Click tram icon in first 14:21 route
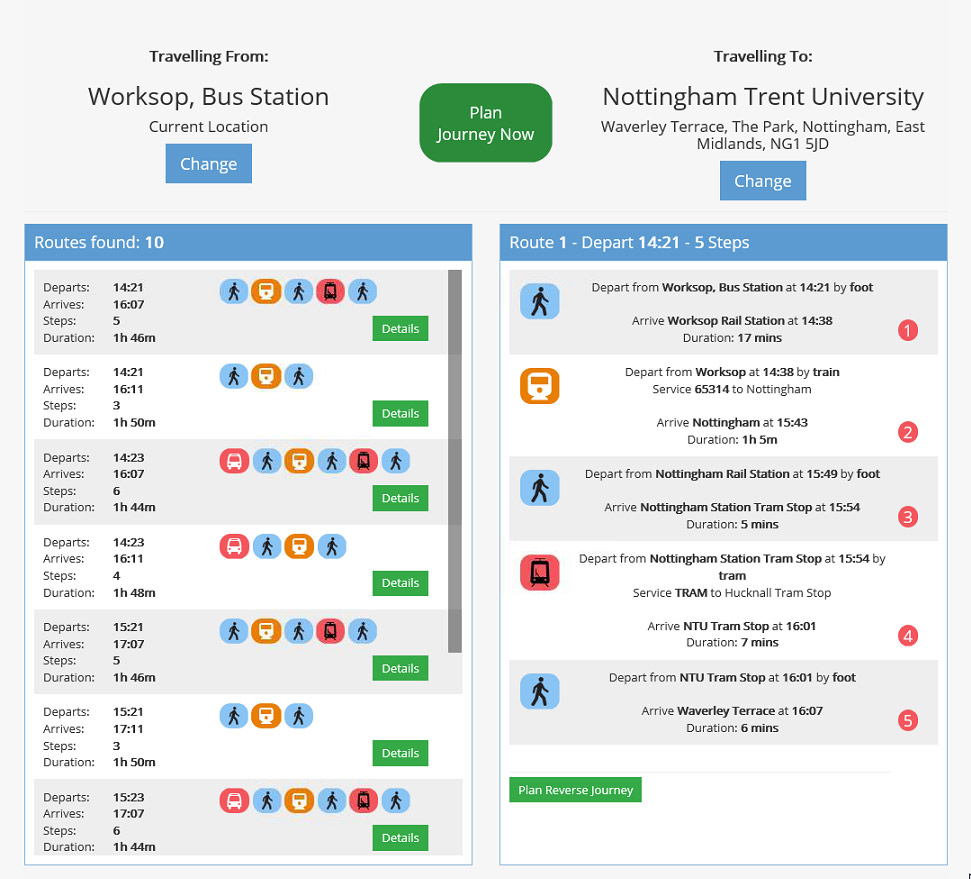This screenshot has width=971, height=879. (x=331, y=291)
